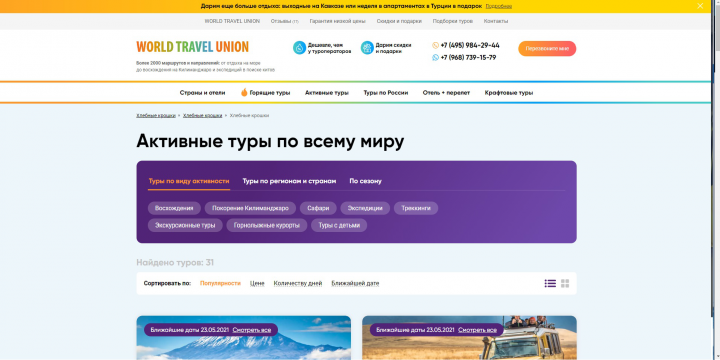Filter by Покорение Килиманджаро tag
Image resolution: width=720 pixels, height=360 pixels.
click(x=250, y=208)
